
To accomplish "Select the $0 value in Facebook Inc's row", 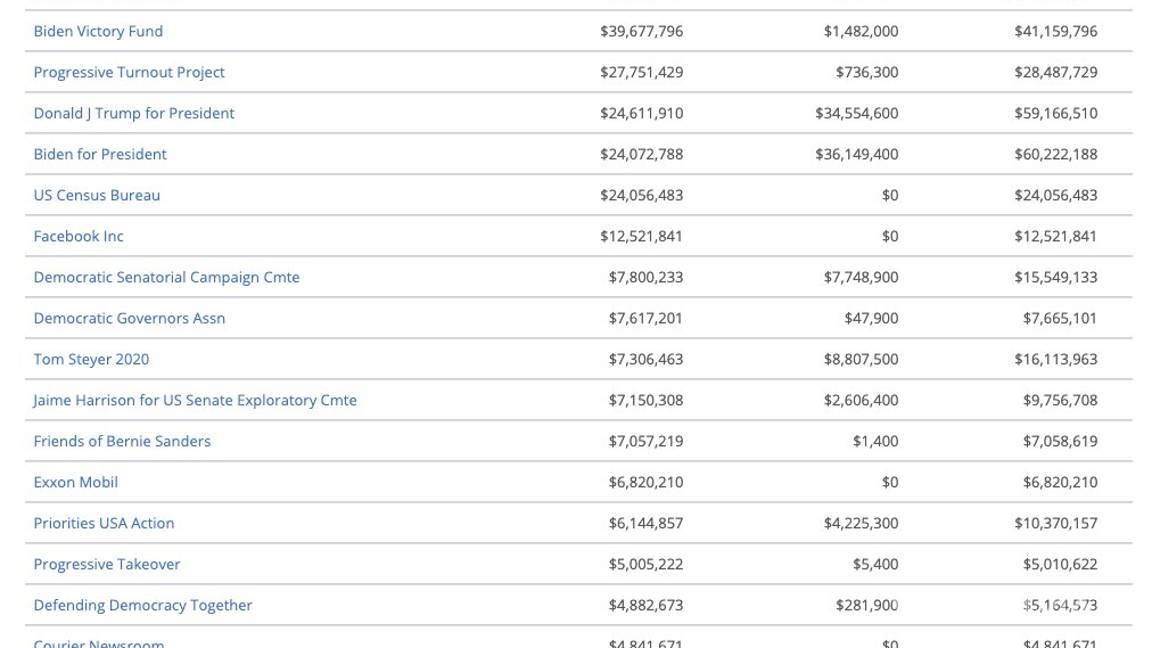I will point(891,236).
